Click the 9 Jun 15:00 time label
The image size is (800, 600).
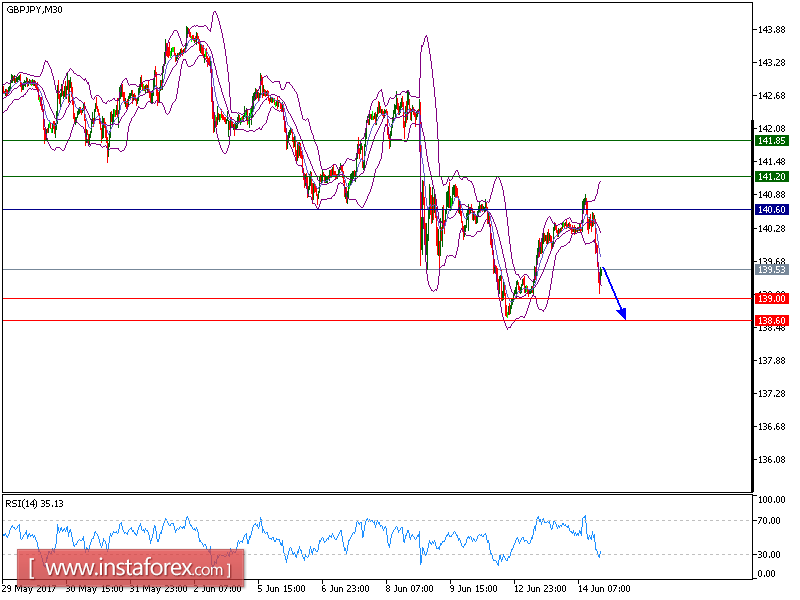(x=473, y=588)
